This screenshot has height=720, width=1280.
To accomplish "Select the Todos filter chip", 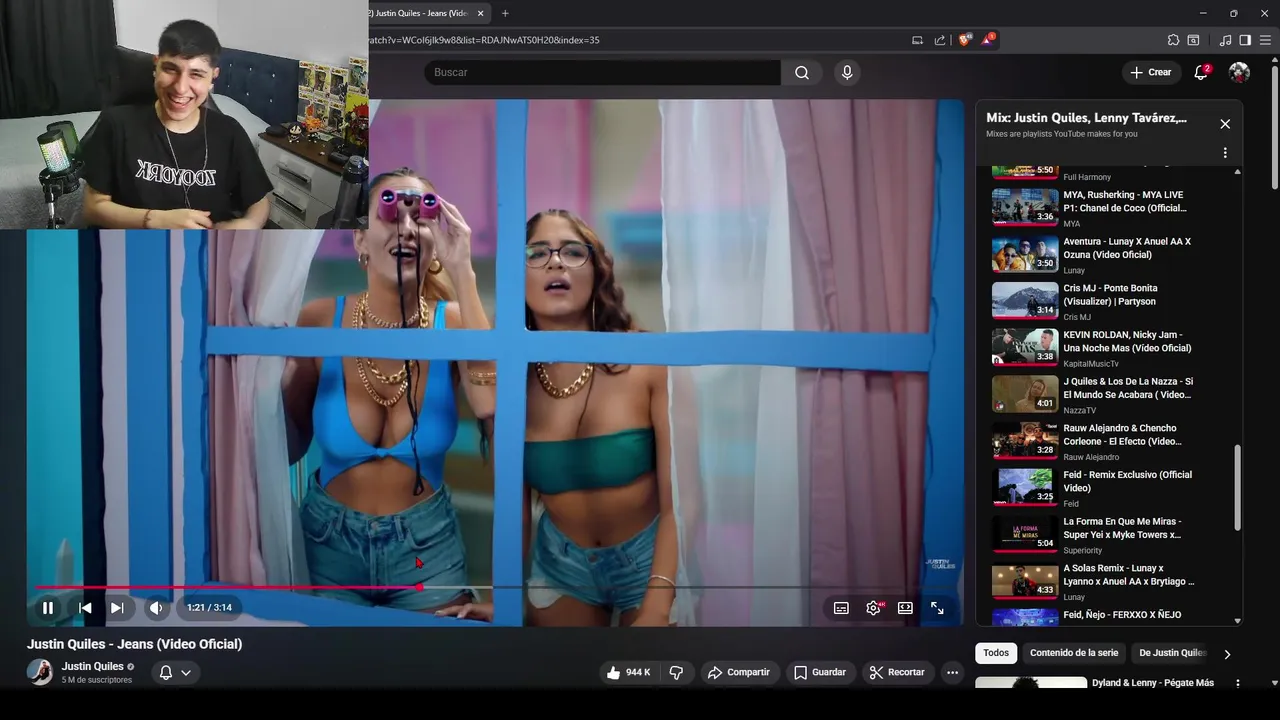I will pyautogui.click(x=996, y=653).
